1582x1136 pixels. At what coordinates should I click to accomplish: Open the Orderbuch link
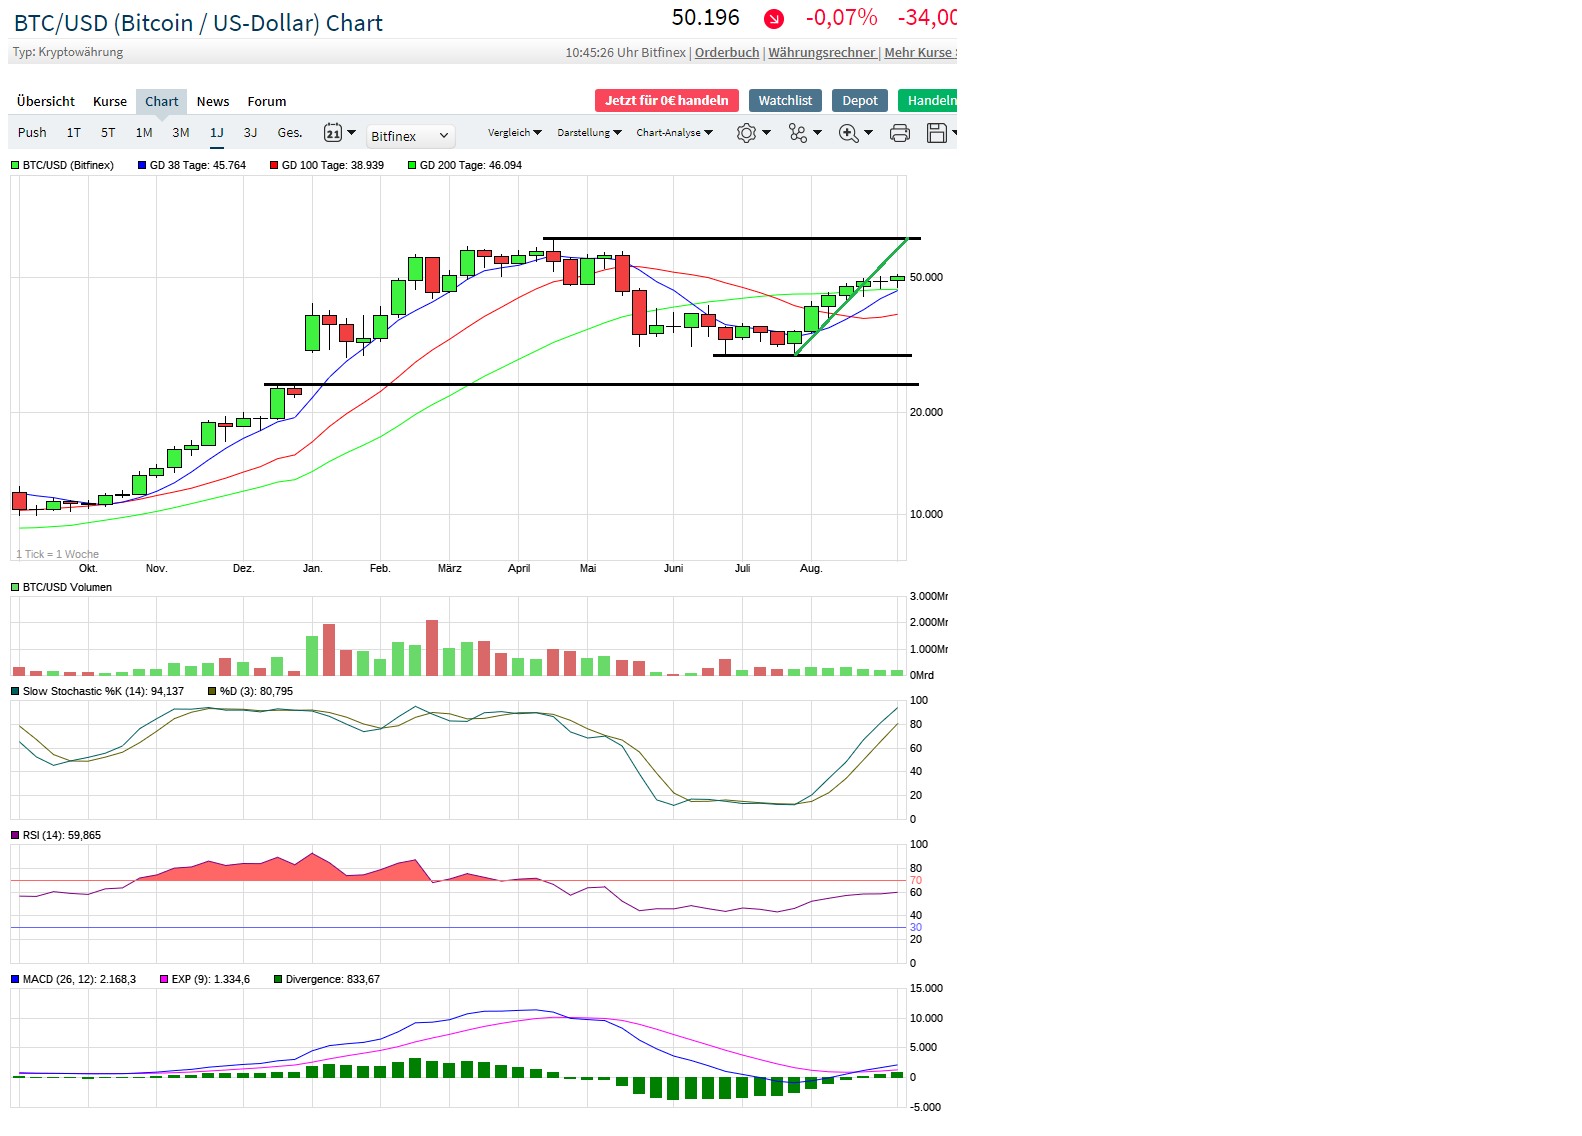coord(727,53)
